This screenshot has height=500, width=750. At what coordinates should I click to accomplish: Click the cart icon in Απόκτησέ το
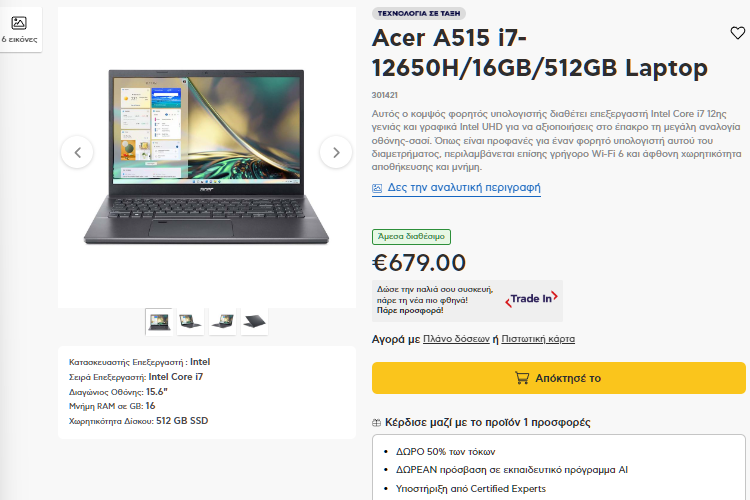point(522,378)
